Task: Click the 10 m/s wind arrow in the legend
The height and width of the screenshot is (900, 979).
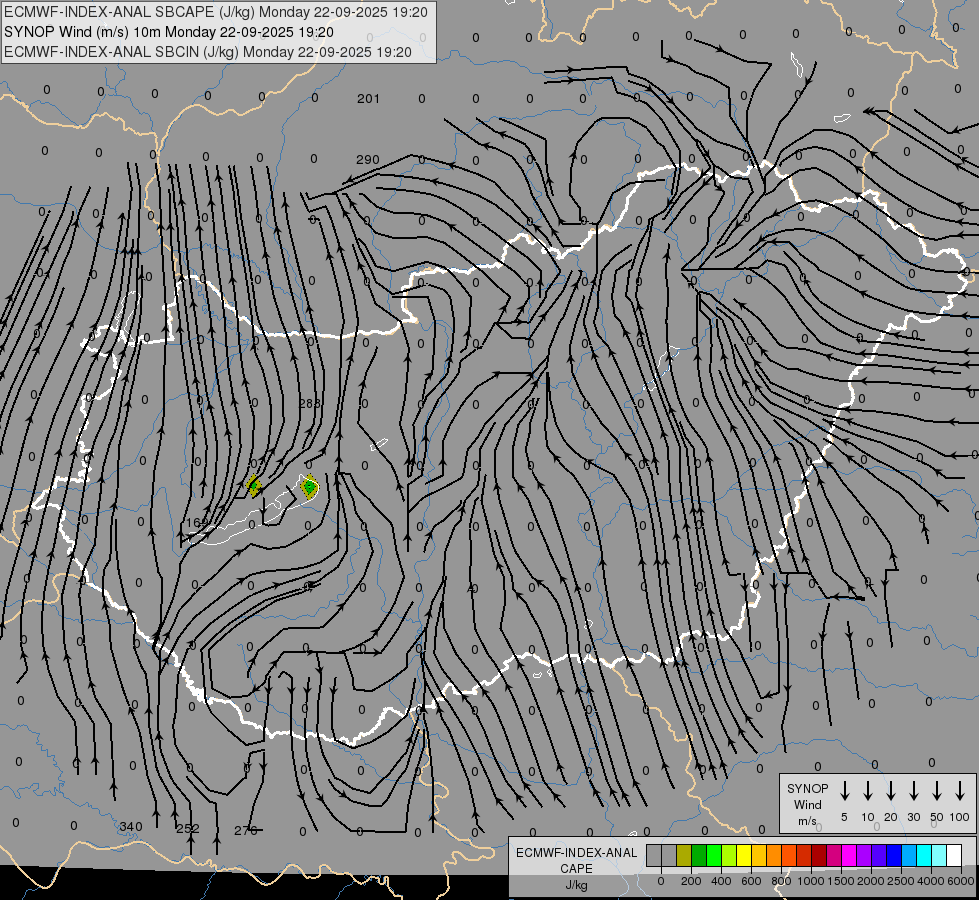Action: pyautogui.click(x=867, y=791)
